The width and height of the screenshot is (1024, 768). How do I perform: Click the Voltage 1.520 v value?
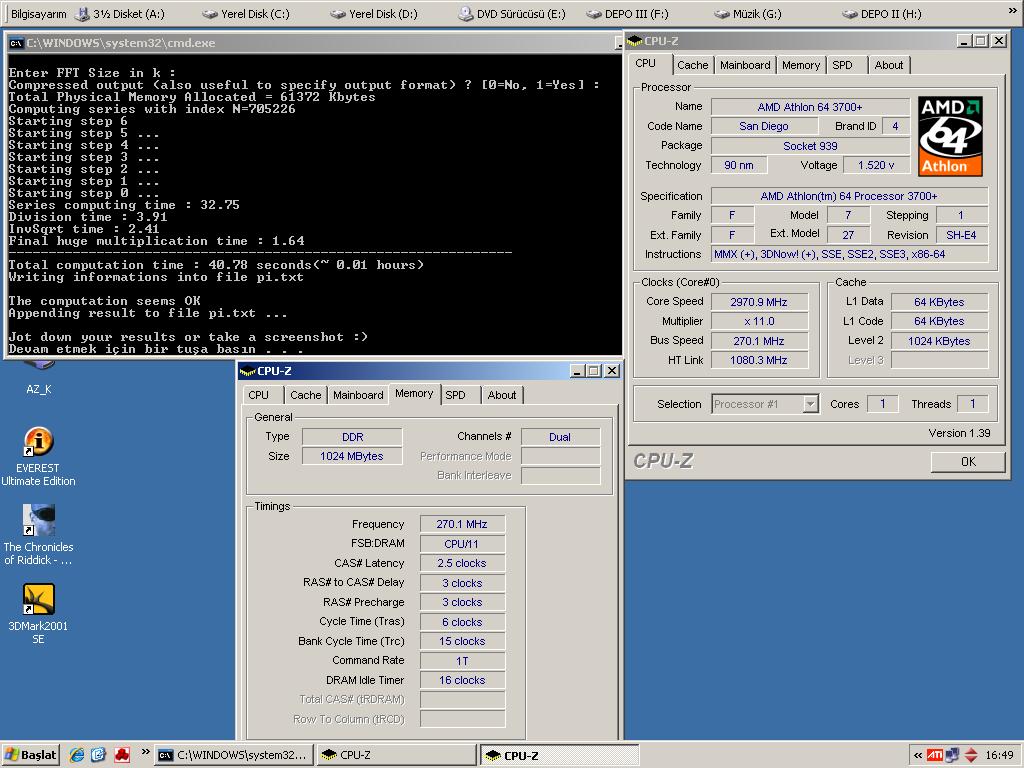876,165
